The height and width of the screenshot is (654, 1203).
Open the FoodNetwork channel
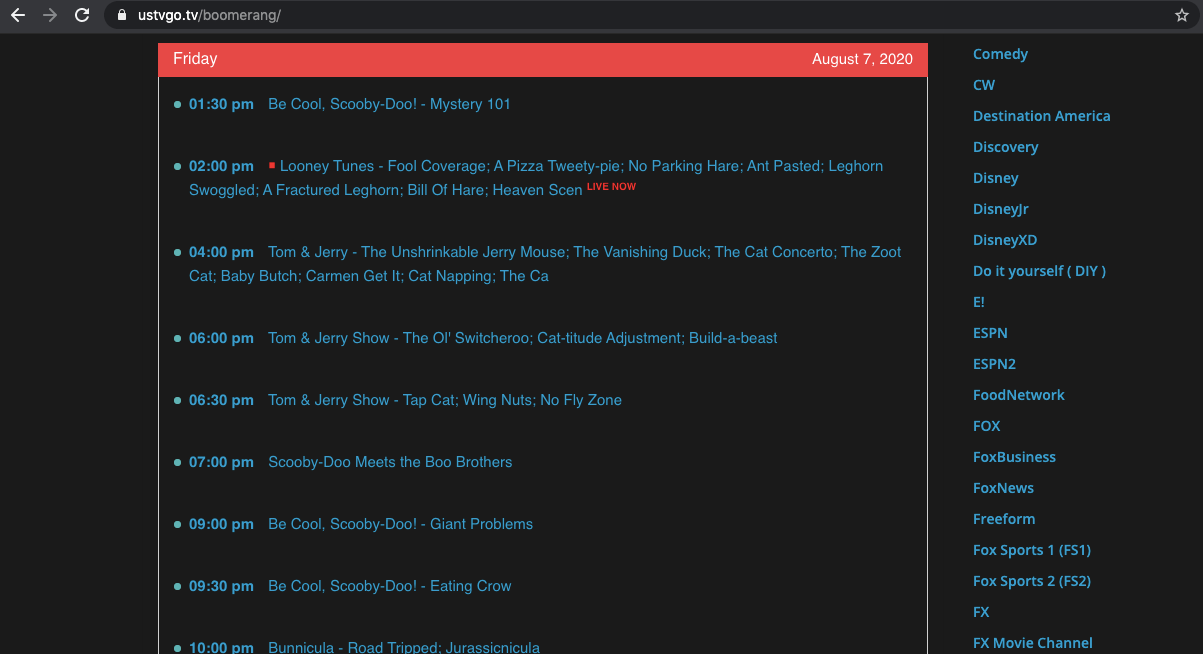(x=1018, y=395)
